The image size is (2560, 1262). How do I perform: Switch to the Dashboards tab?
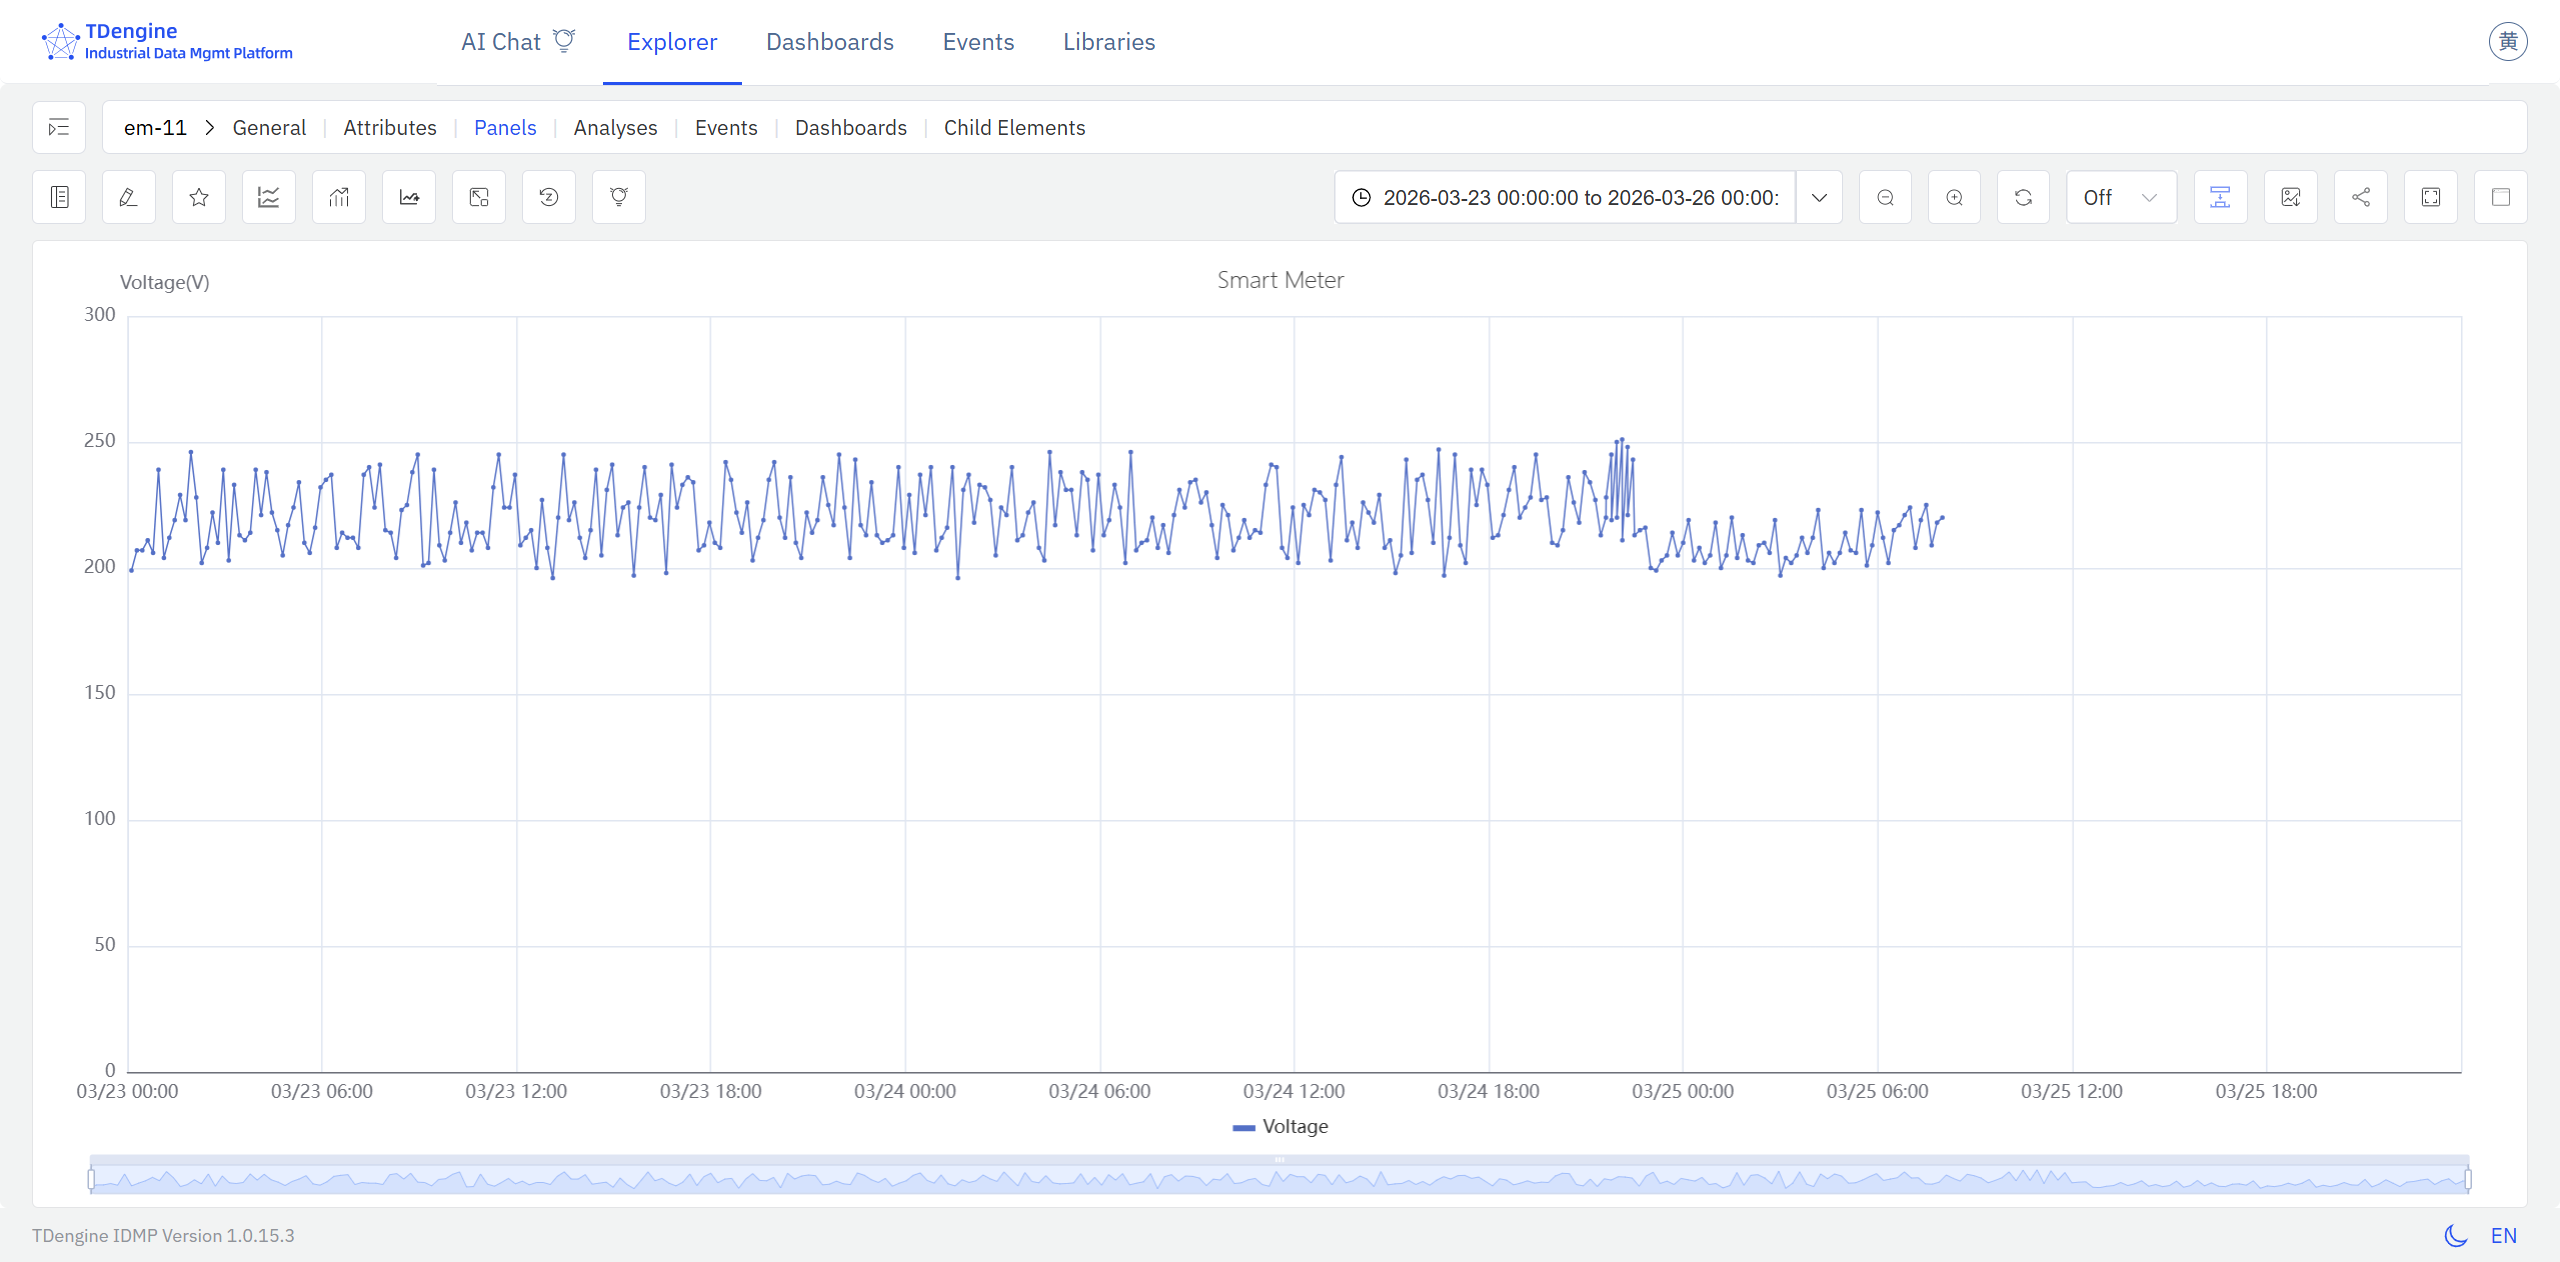pos(829,42)
